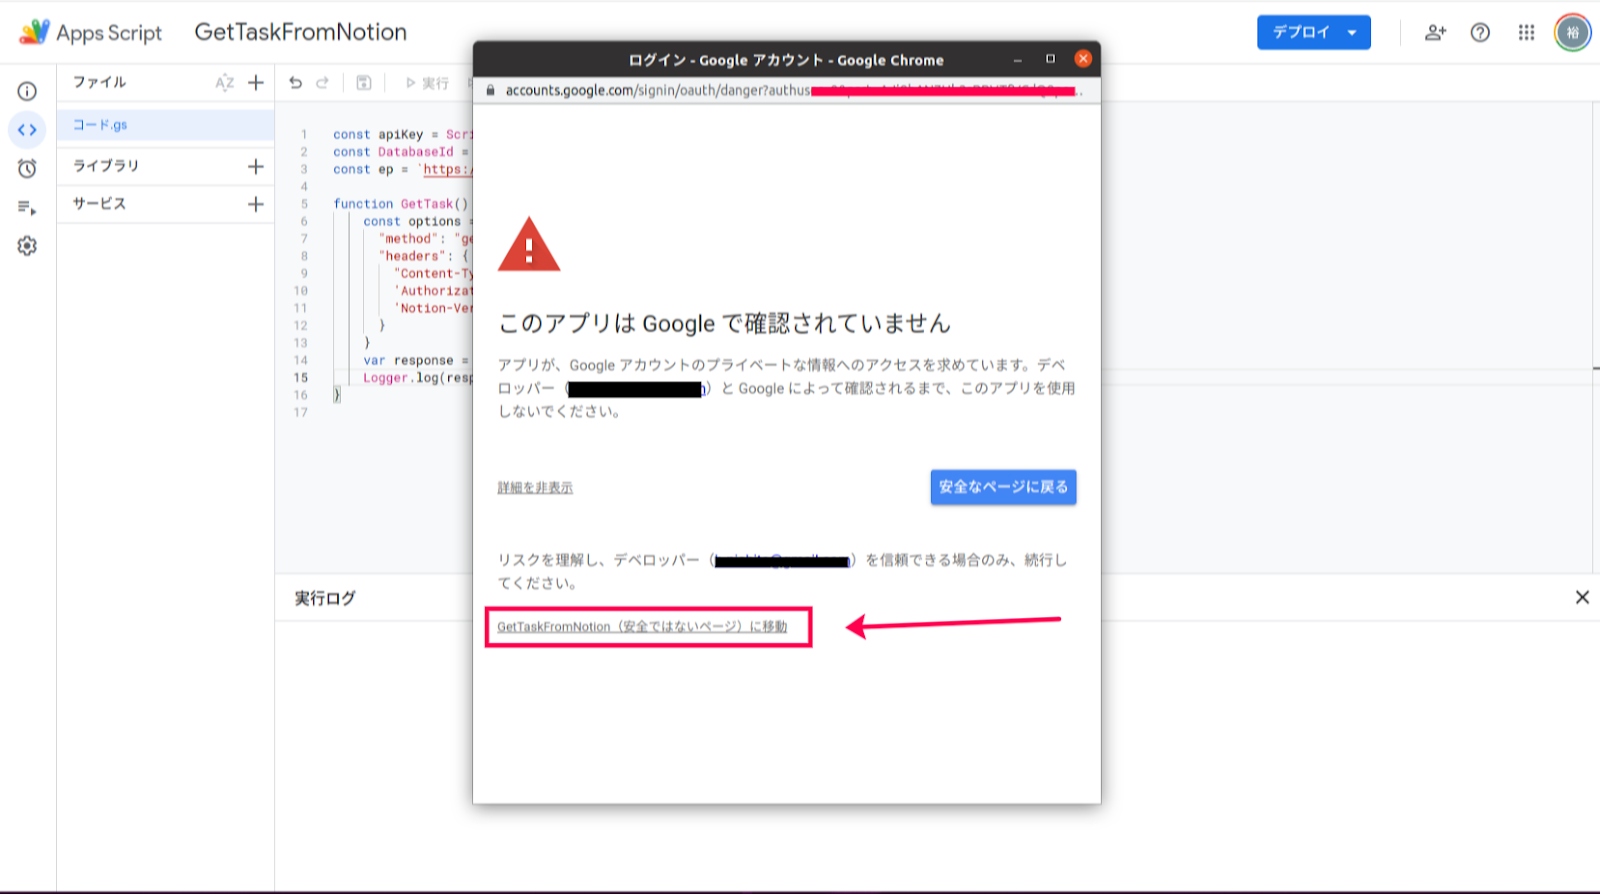
Task: Select the コード.gs file
Action: pos(166,125)
